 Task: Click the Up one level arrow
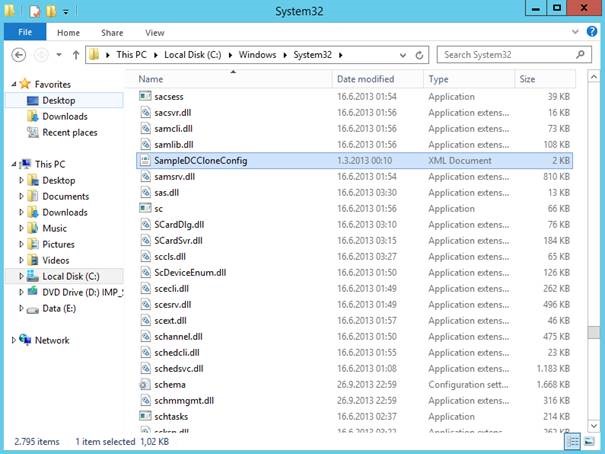pos(76,55)
